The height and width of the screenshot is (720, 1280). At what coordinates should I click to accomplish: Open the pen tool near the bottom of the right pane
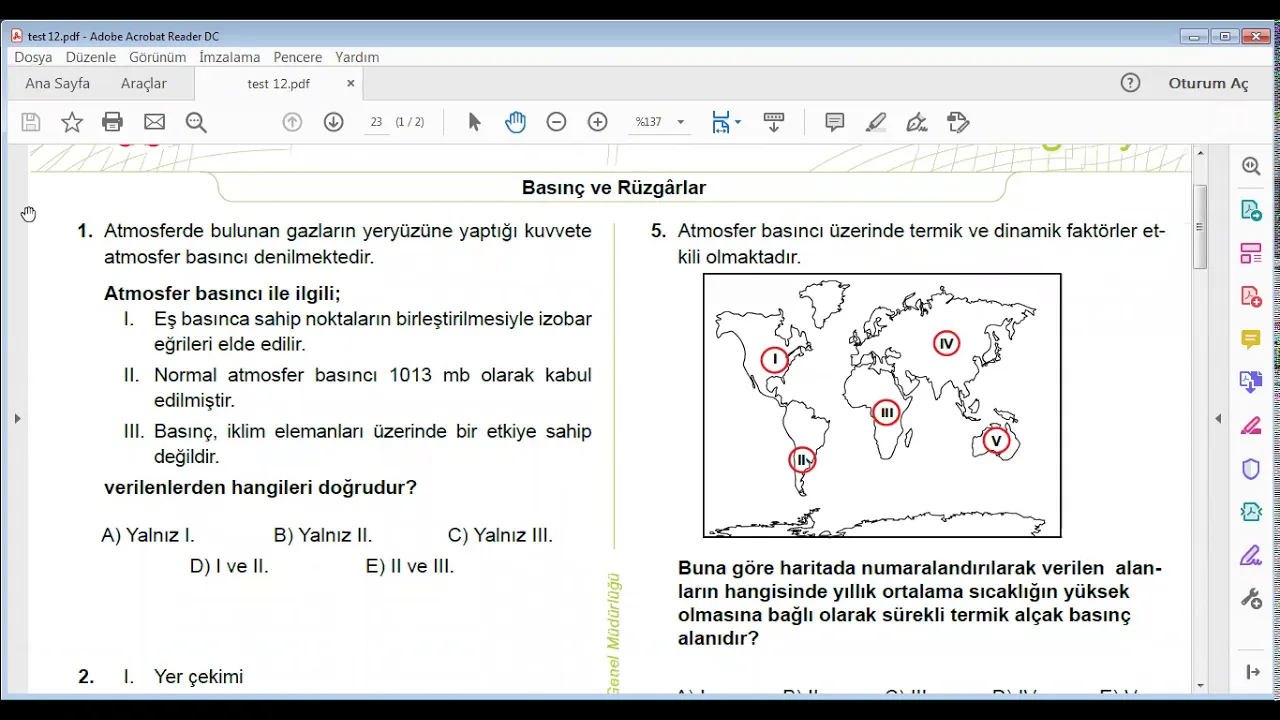[1251, 555]
